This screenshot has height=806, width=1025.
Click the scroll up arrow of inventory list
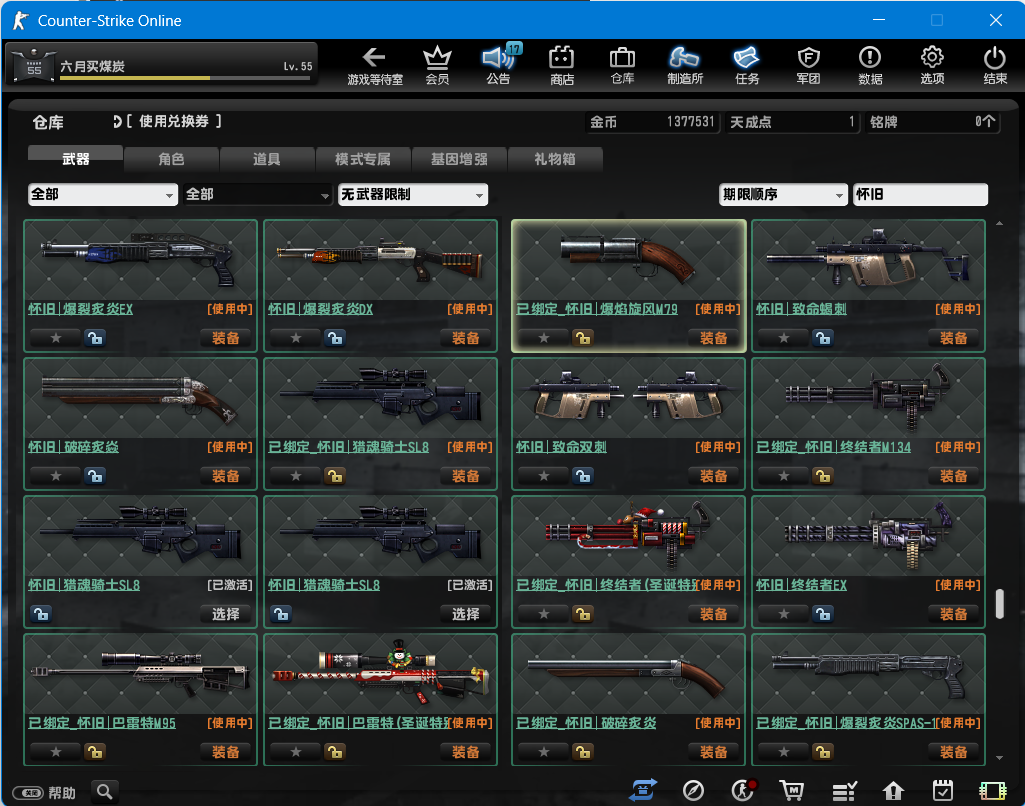[1000, 224]
